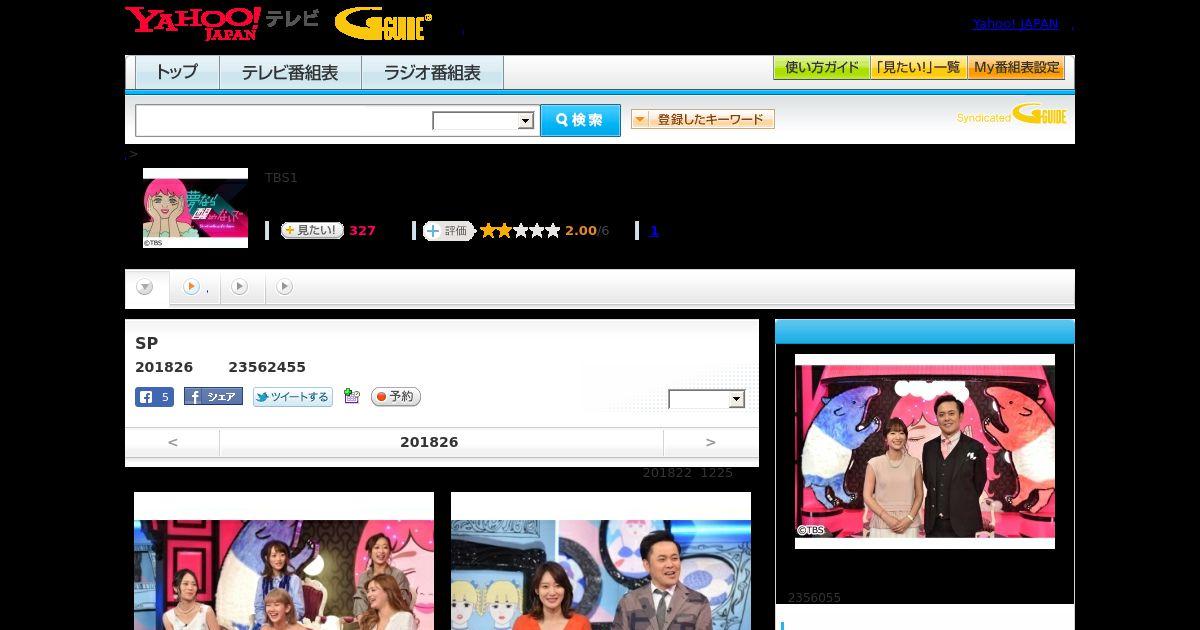Open the program thumbnail with pink-haired woman
This screenshot has width=1200, height=630.
coord(195,208)
